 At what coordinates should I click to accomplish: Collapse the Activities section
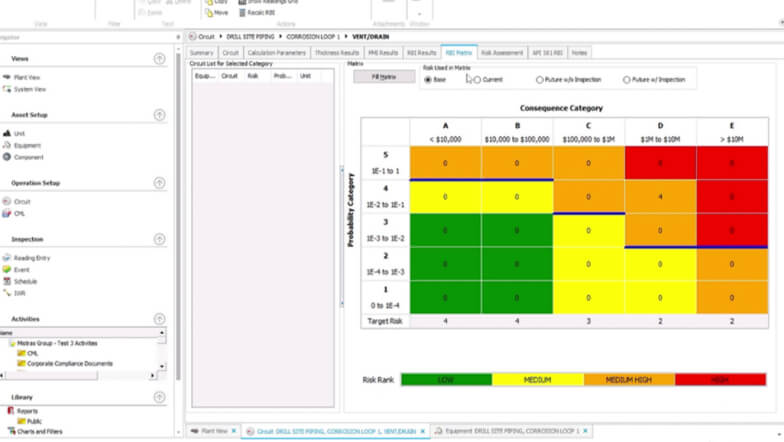160,319
